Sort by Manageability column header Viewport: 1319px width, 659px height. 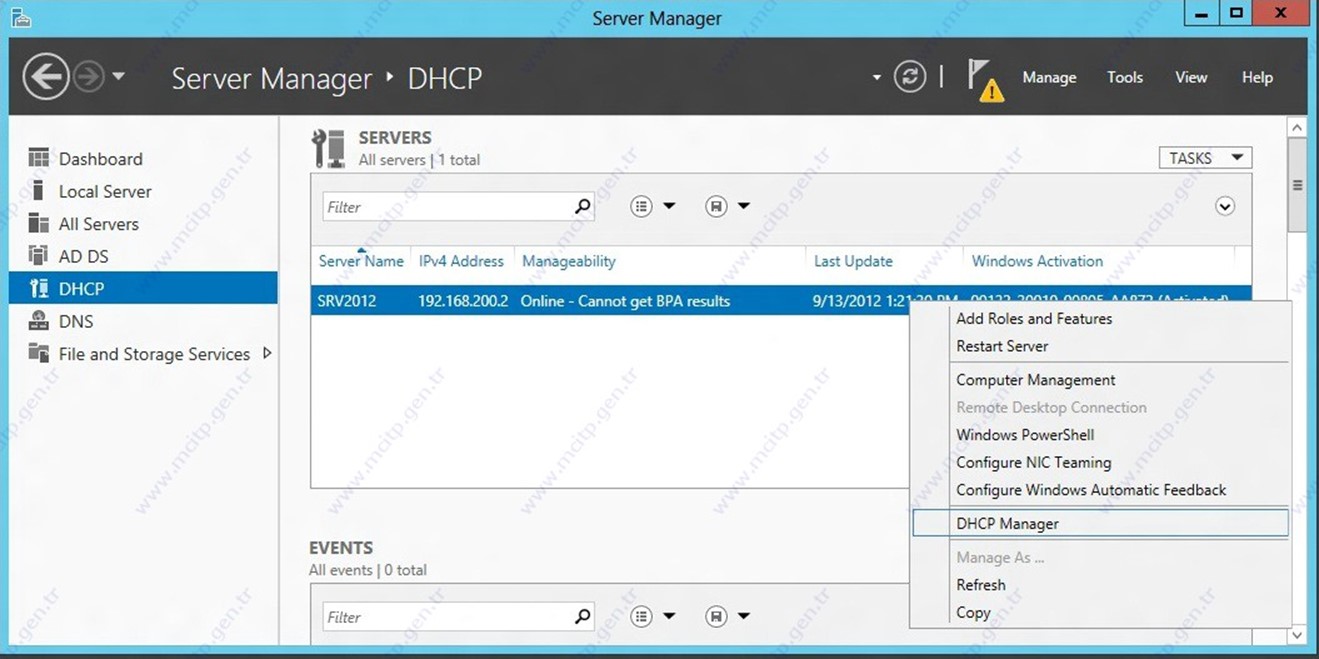pos(569,261)
